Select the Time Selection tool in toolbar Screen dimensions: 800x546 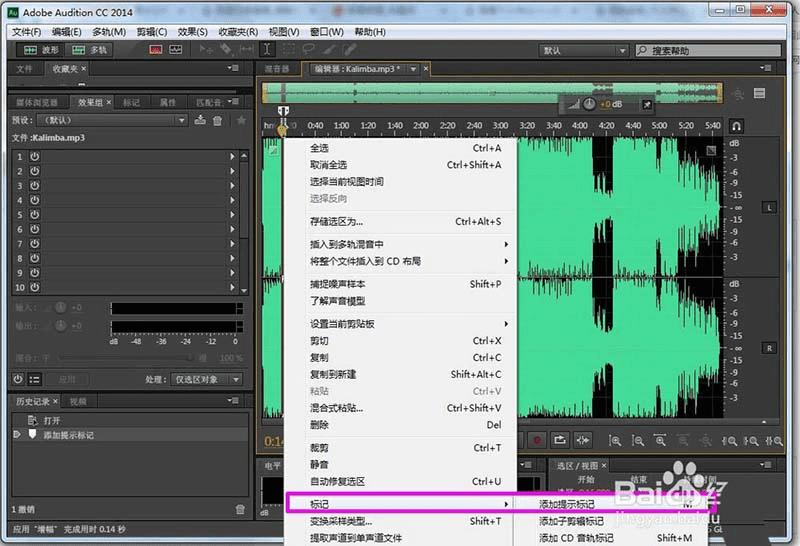pos(268,49)
